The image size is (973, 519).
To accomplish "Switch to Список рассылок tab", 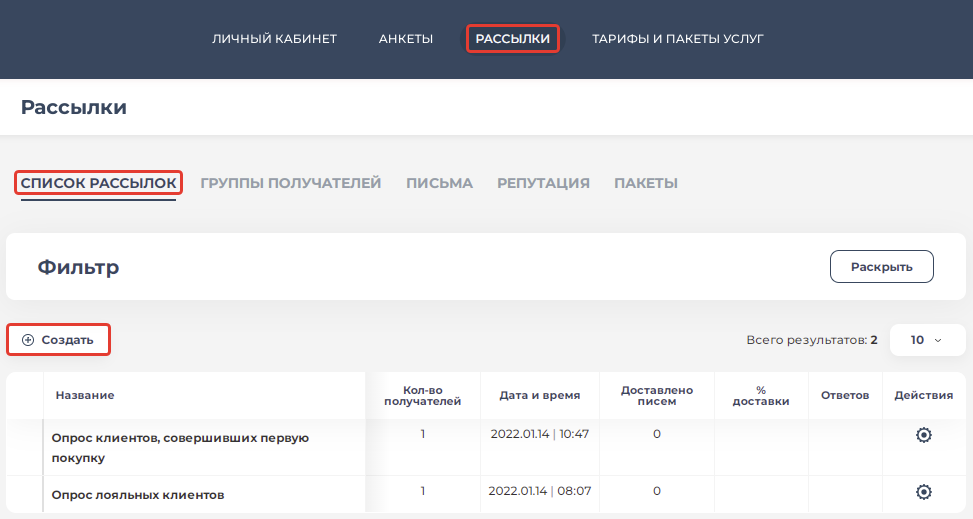I will [x=98, y=183].
